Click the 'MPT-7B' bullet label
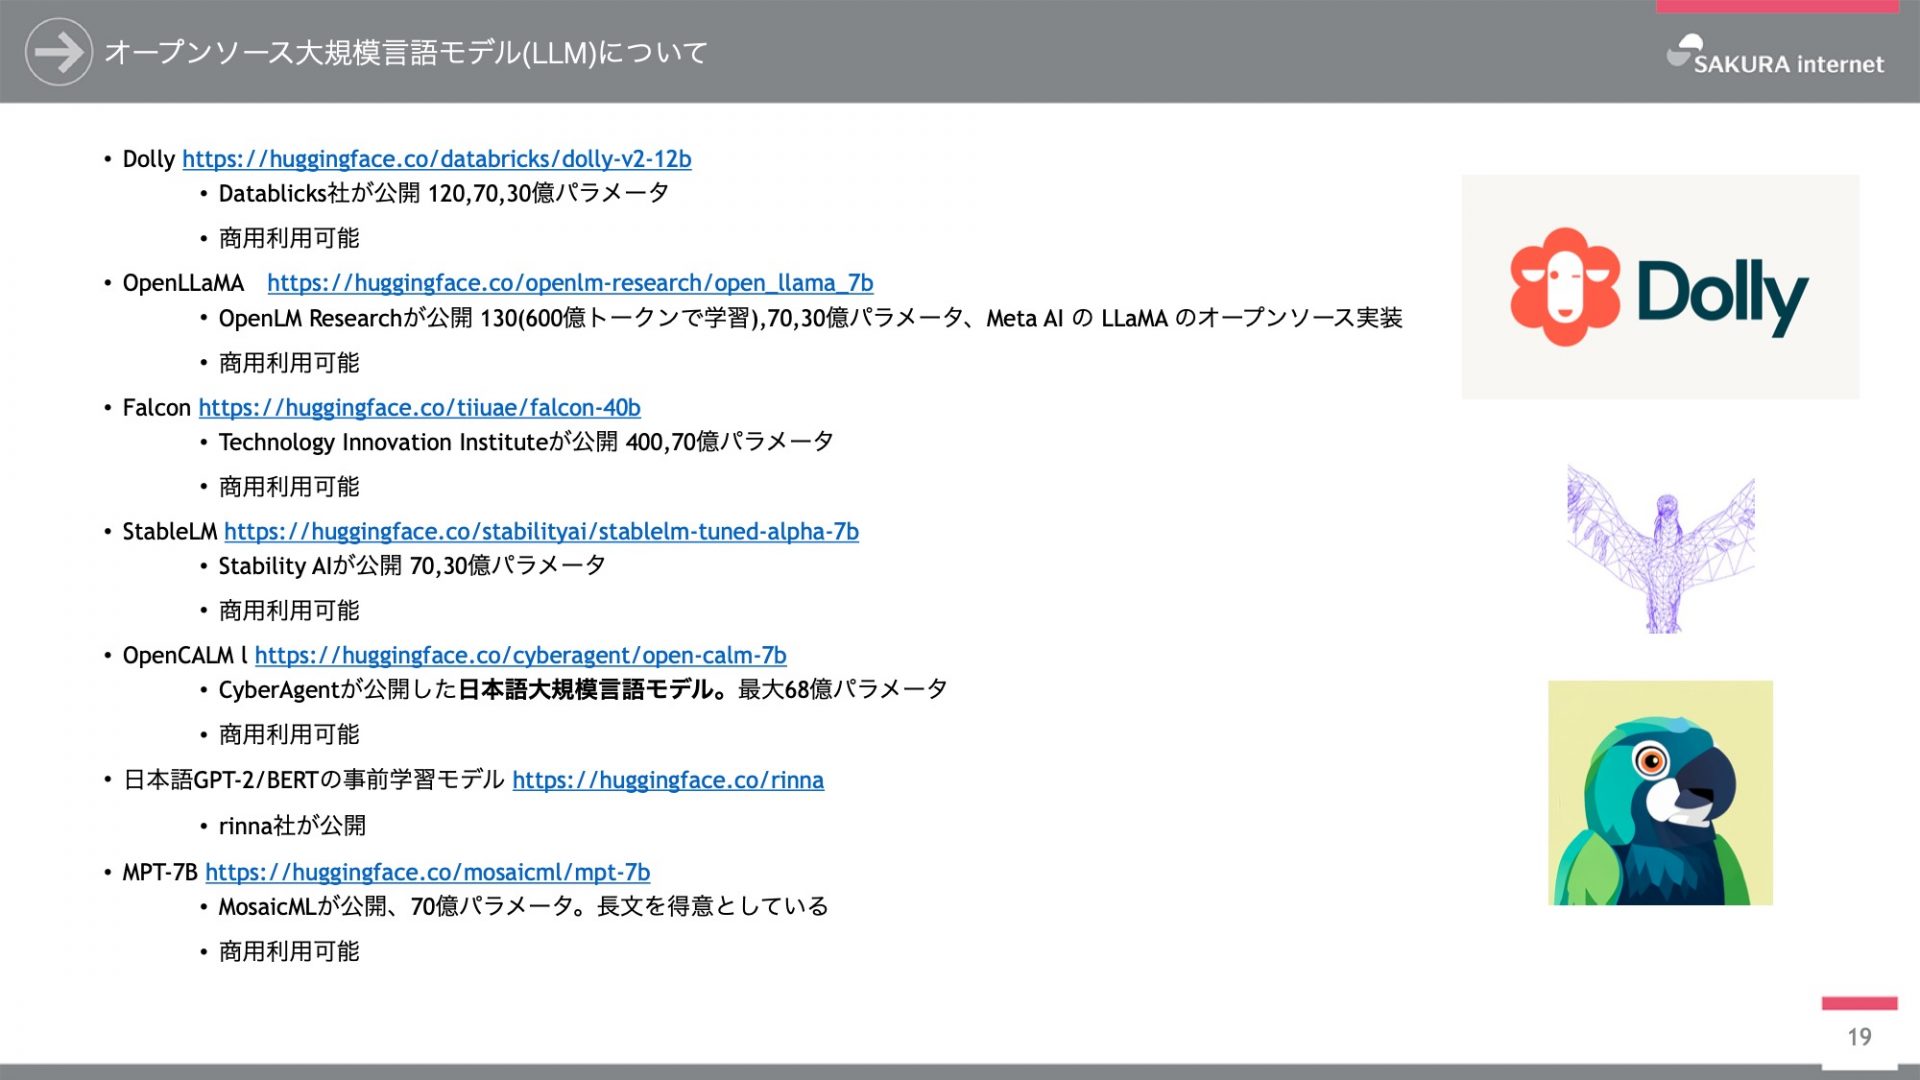Viewport: 1920px width, 1080px height. pyautogui.click(x=160, y=873)
